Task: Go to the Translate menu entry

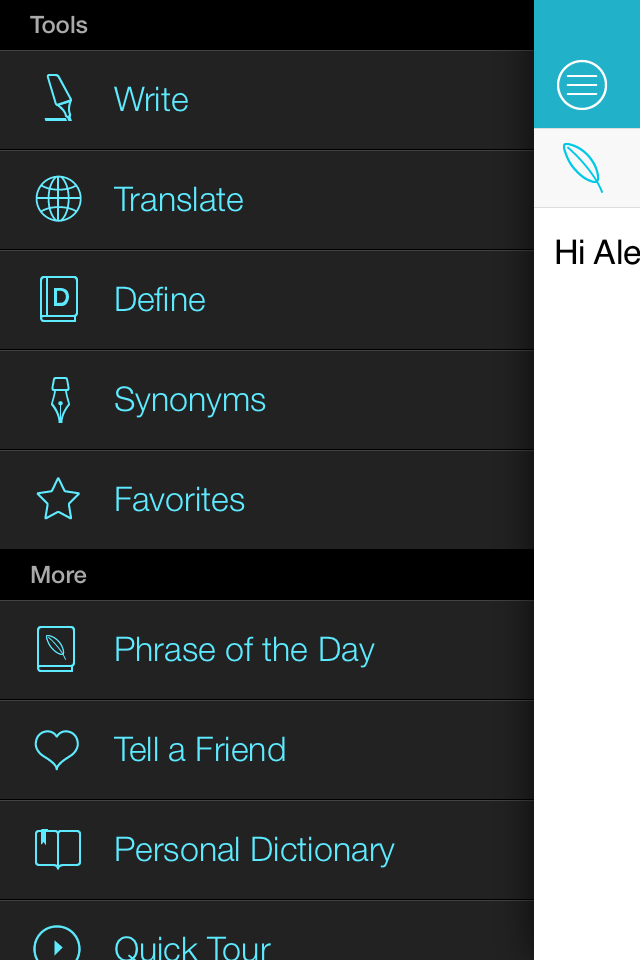Action: coord(178,200)
